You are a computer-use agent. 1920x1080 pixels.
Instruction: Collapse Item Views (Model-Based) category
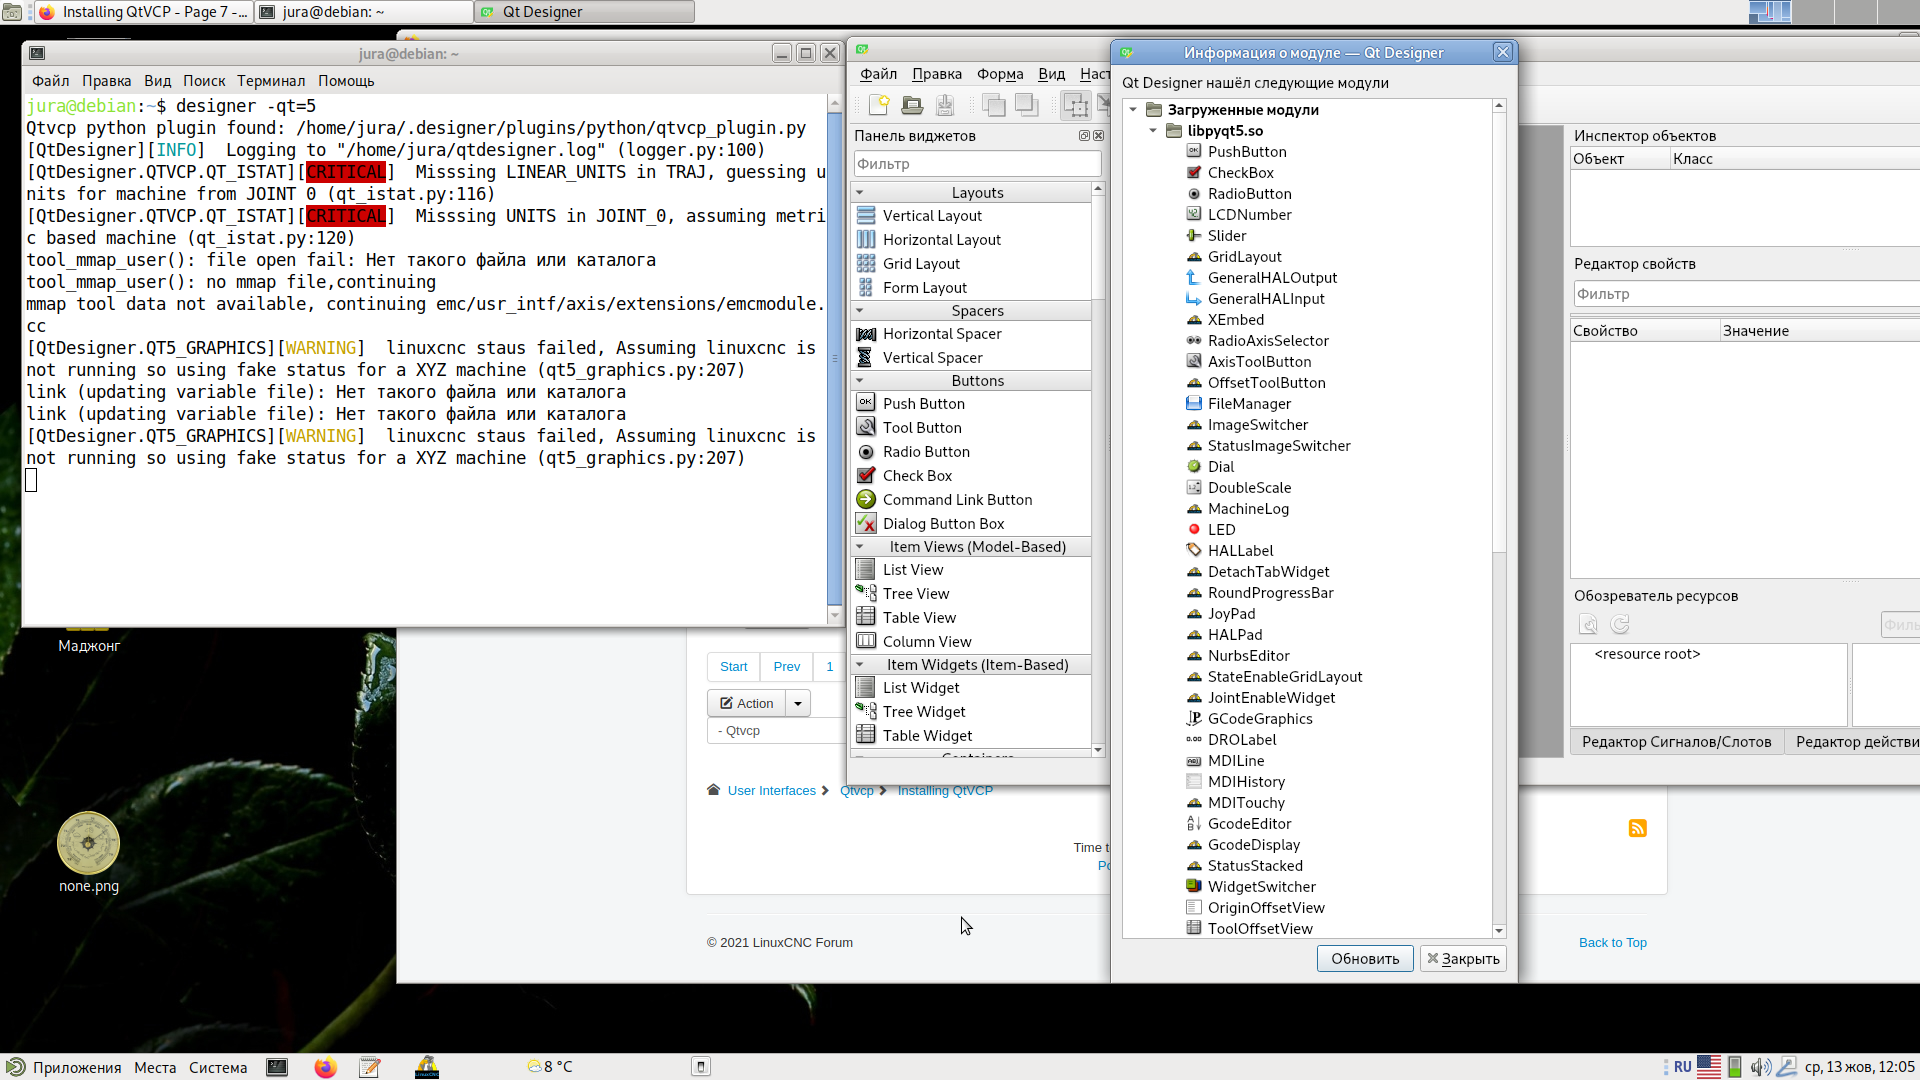click(970, 547)
